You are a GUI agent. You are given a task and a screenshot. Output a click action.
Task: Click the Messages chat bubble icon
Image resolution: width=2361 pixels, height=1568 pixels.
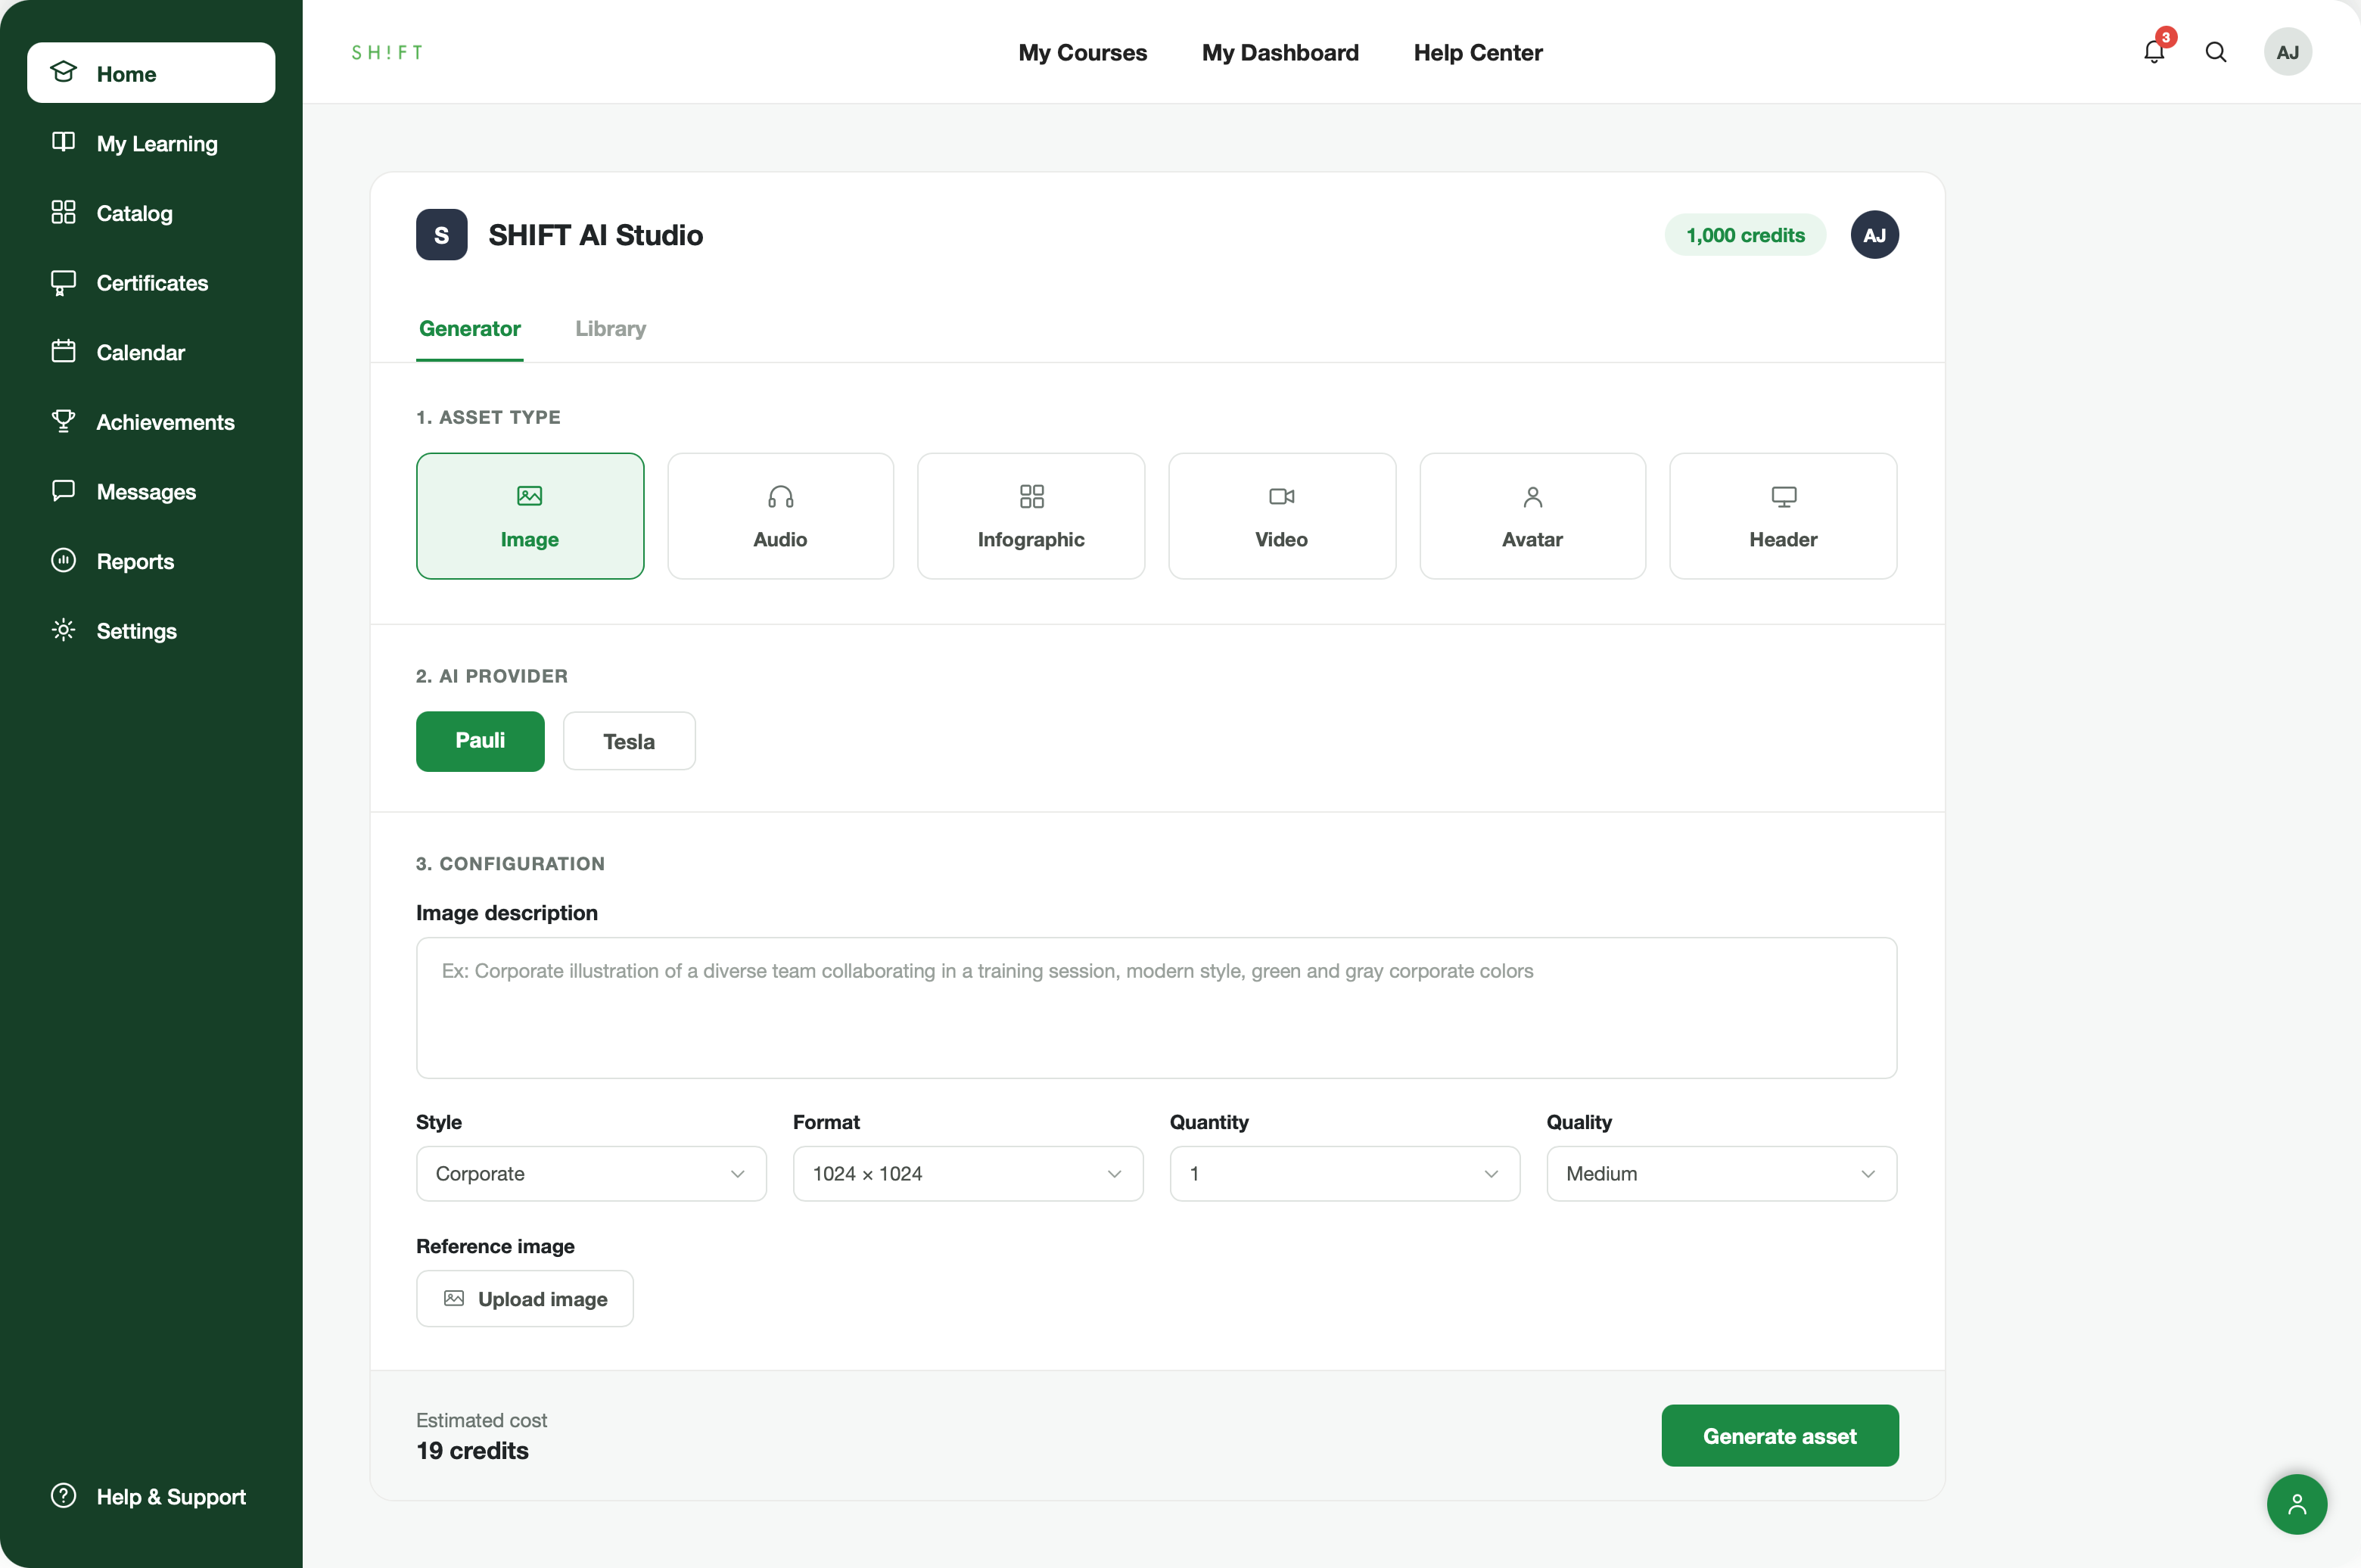(63, 490)
